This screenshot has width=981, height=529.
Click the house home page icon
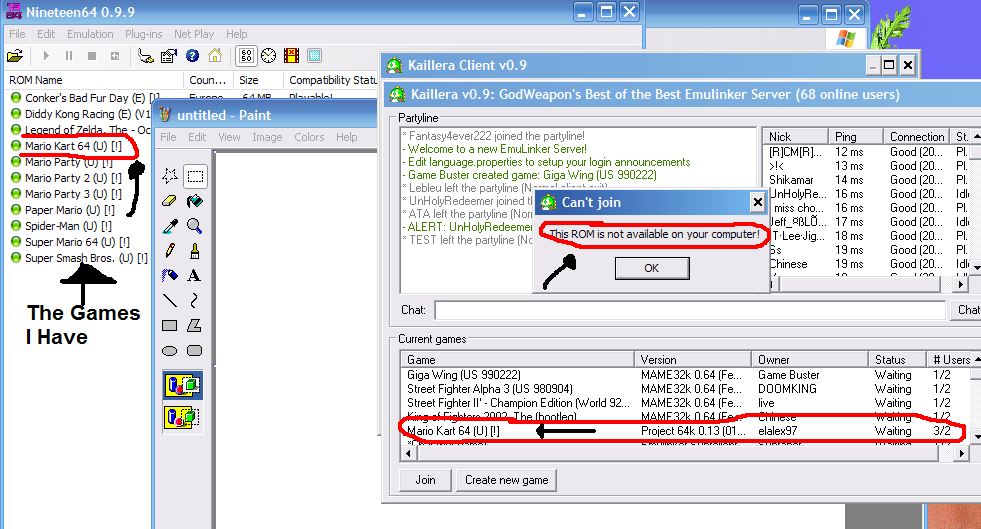pos(215,56)
